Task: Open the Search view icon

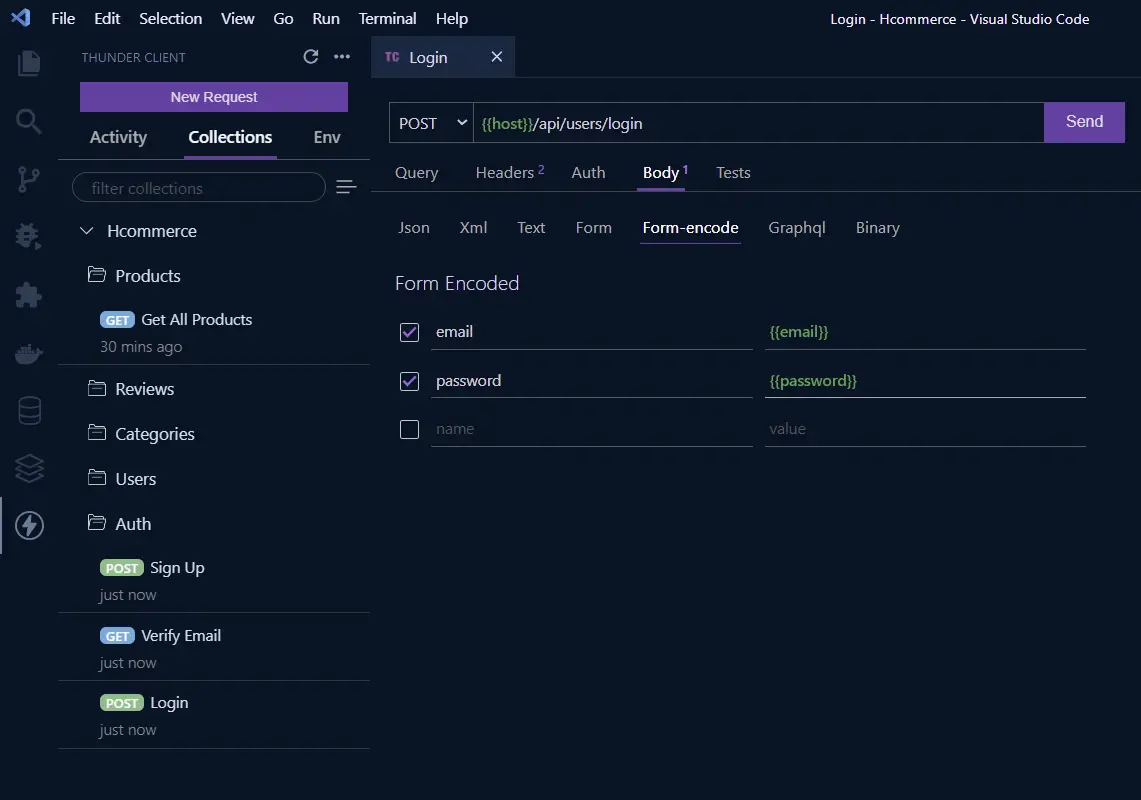Action: coord(28,121)
